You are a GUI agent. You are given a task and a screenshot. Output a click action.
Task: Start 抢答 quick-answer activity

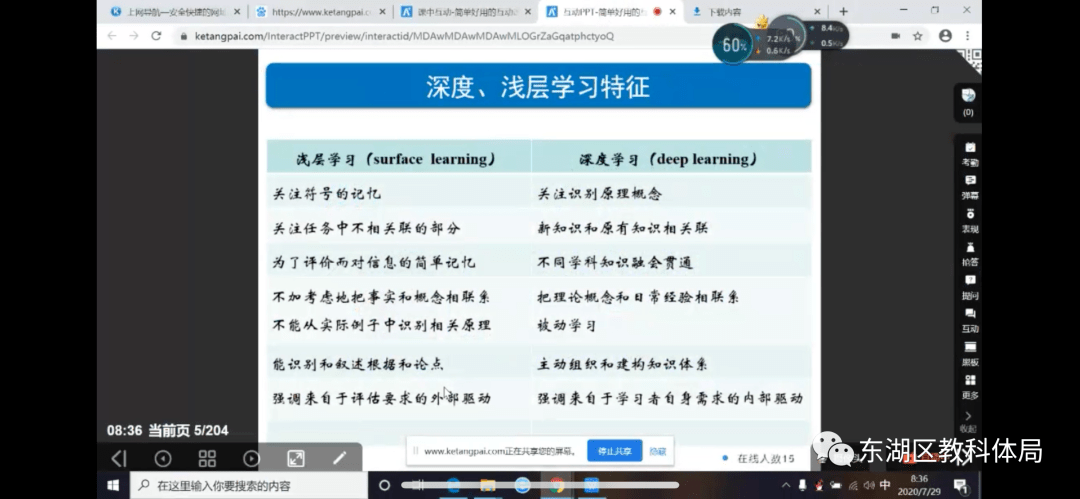pos(969,253)
